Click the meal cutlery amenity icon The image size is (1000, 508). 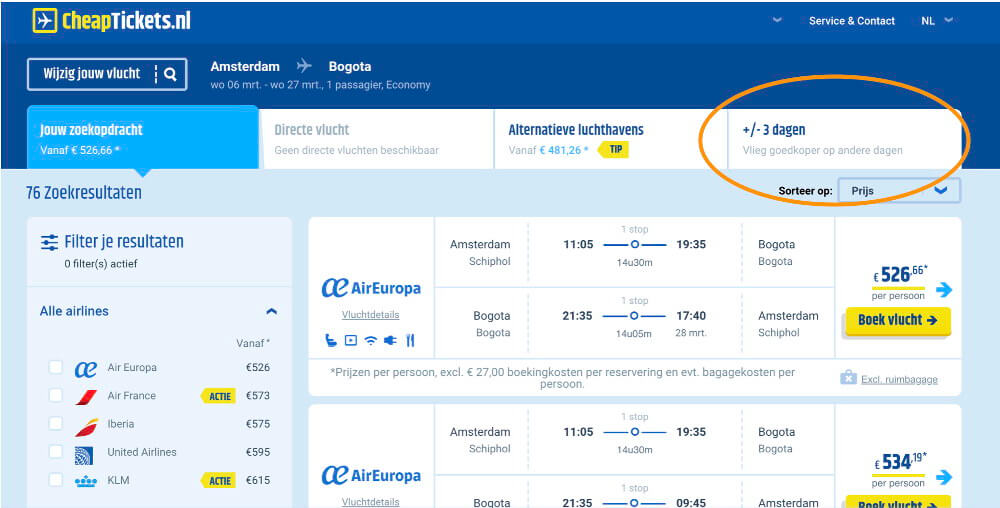coord(410,340)
